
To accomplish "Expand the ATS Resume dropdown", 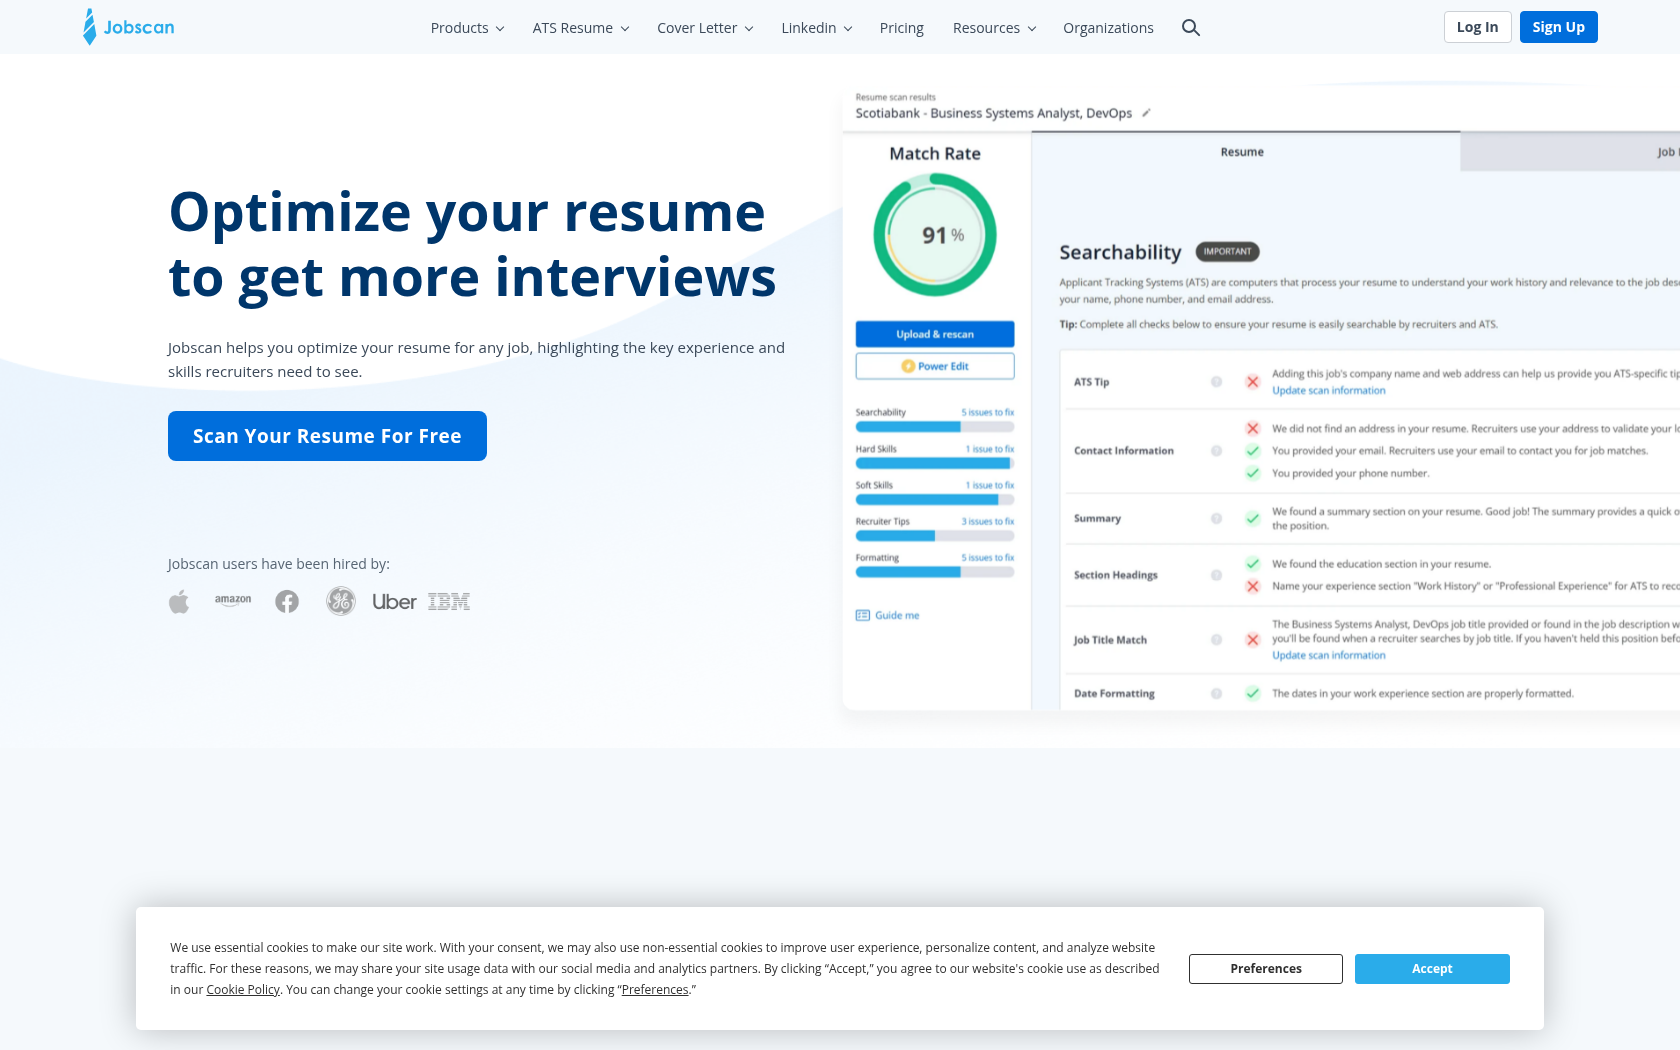I will point(580,28).
